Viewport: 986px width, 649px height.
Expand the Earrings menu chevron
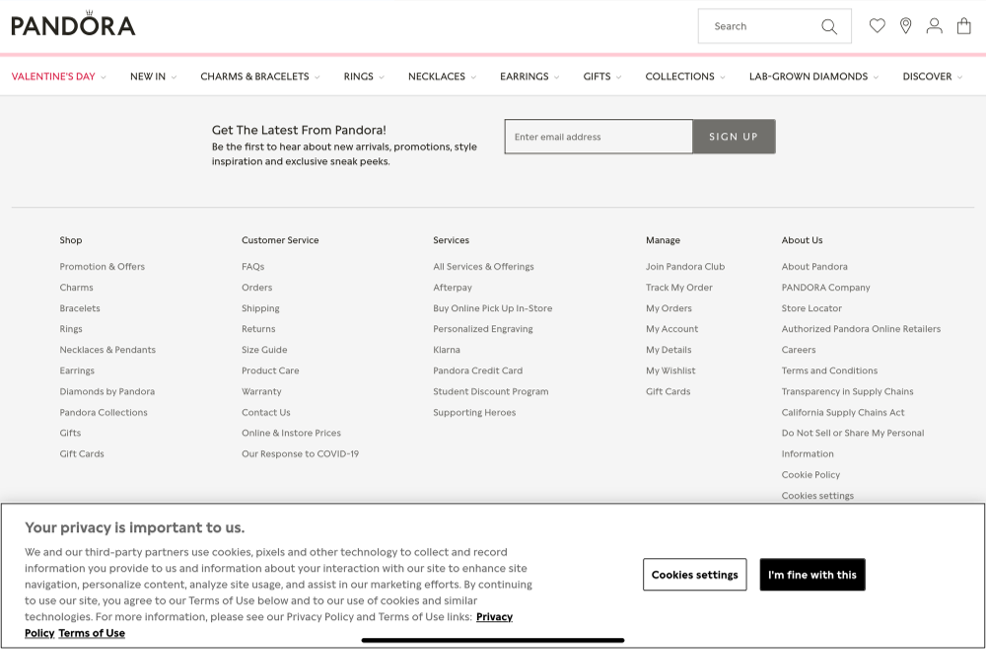(x=556, y=77)
